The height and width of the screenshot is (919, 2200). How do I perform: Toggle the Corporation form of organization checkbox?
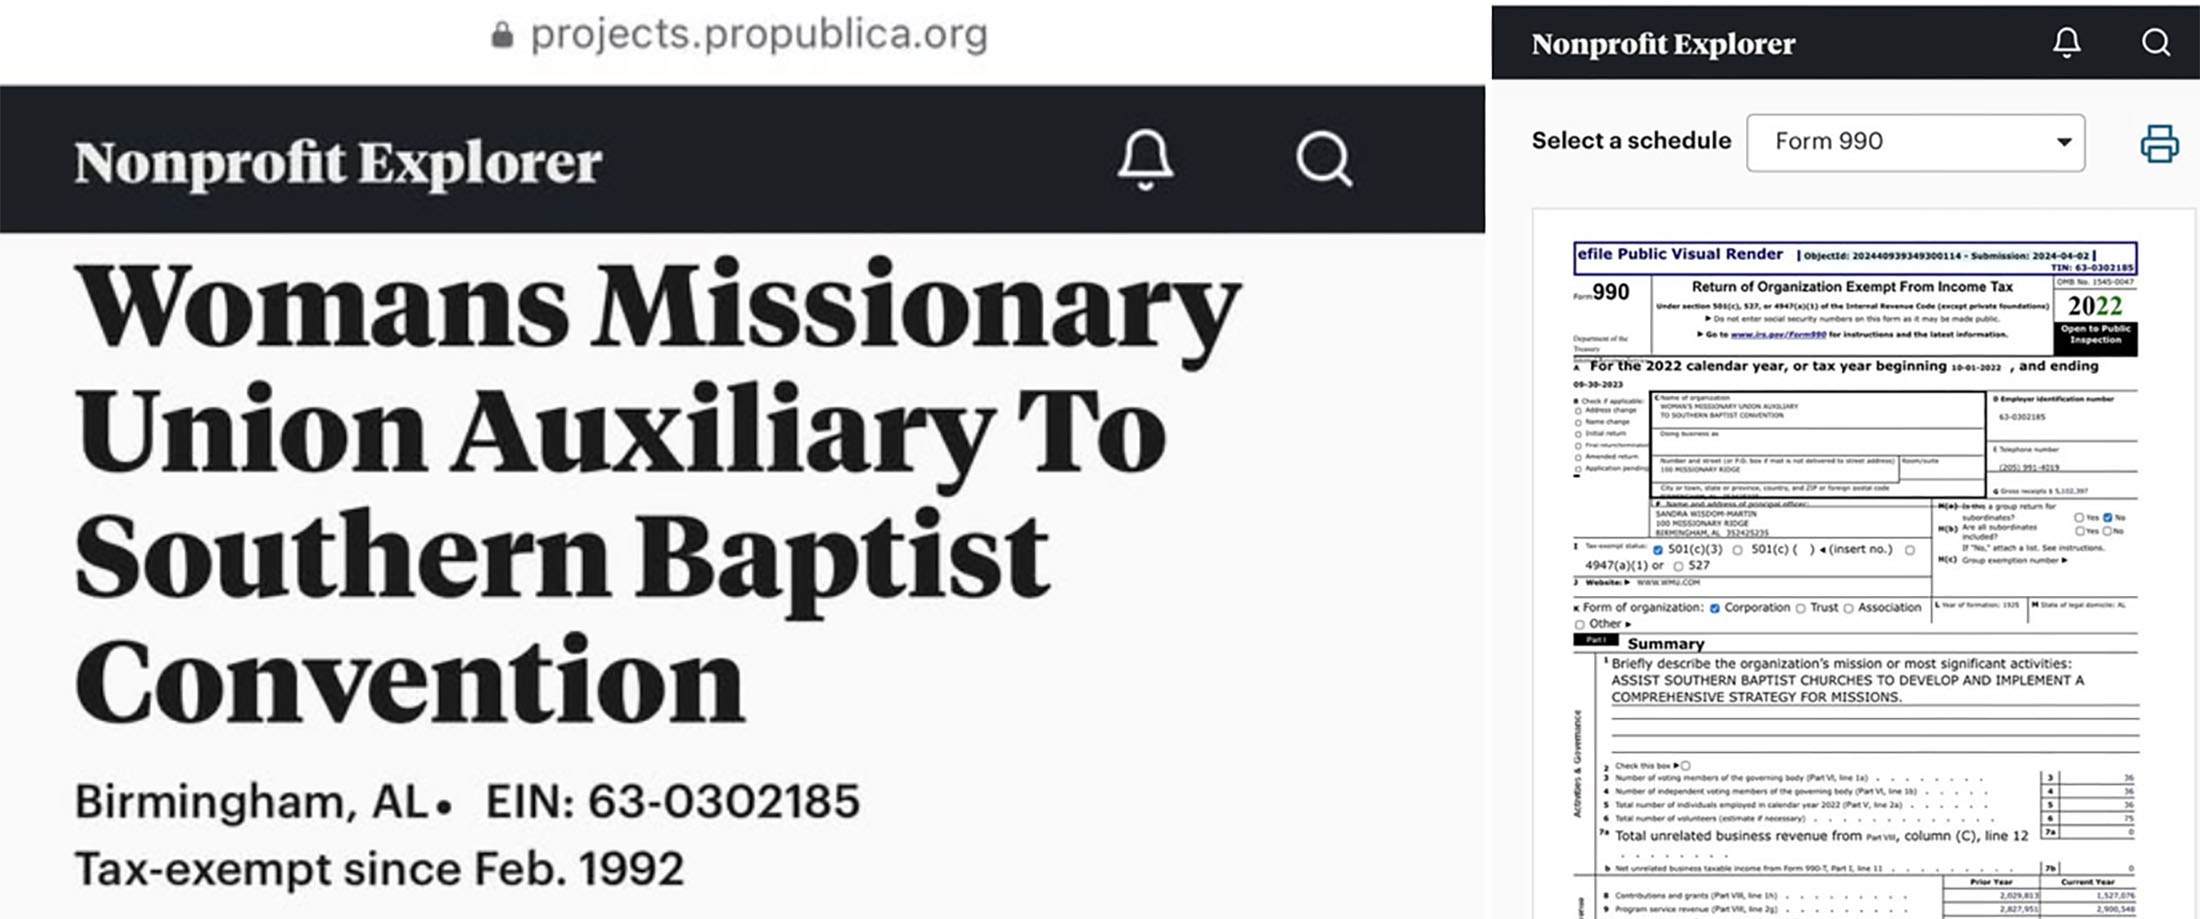click(x=1715, y=608)
